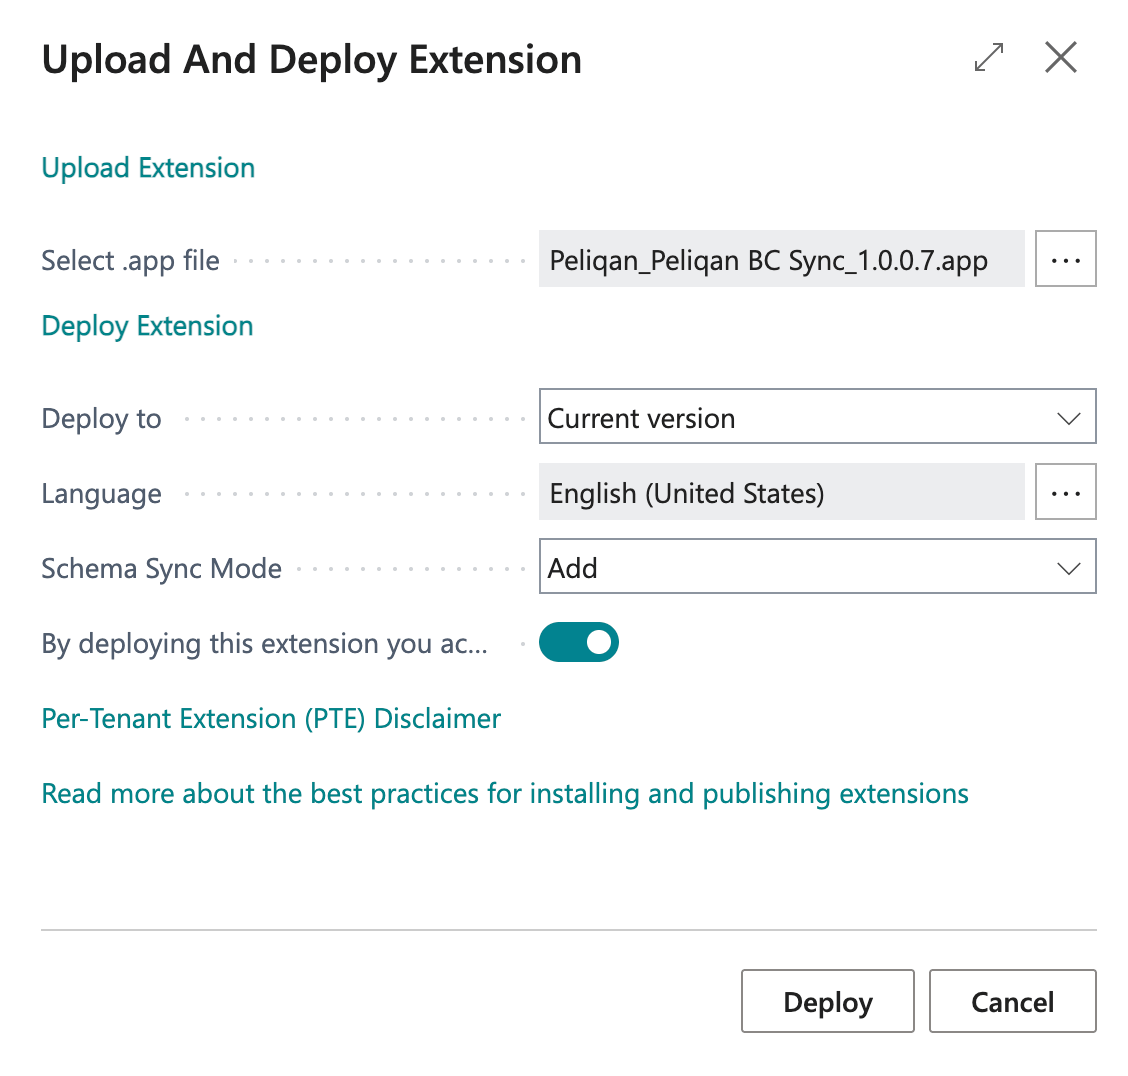1128x1076 pixels.
Task: Open the Deploy to dropdown
Action: pos(817,416)
